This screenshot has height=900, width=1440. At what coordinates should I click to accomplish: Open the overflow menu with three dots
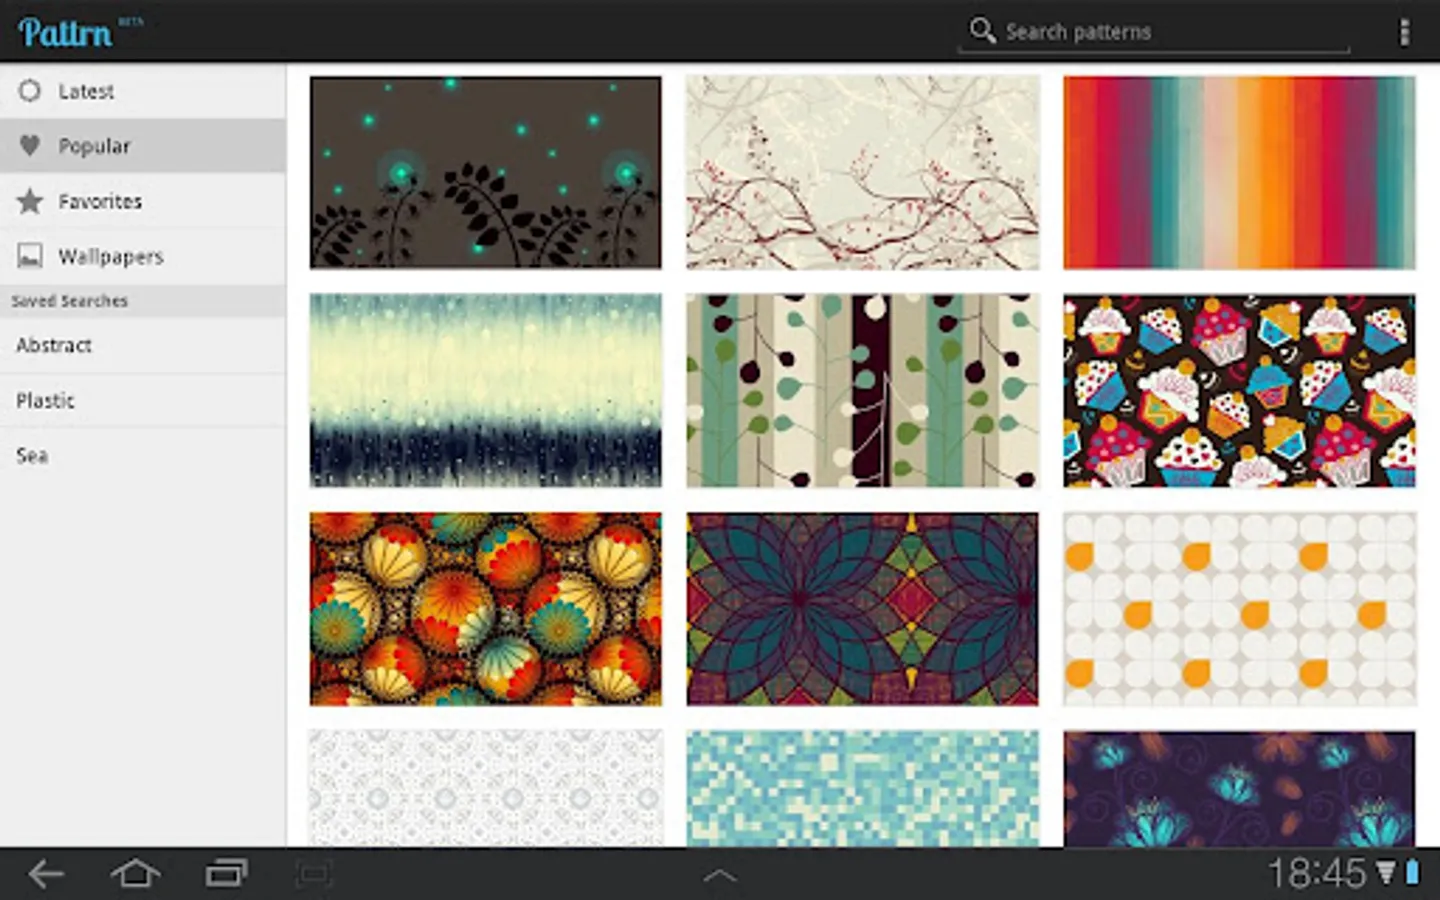(x=1404, y=32)
